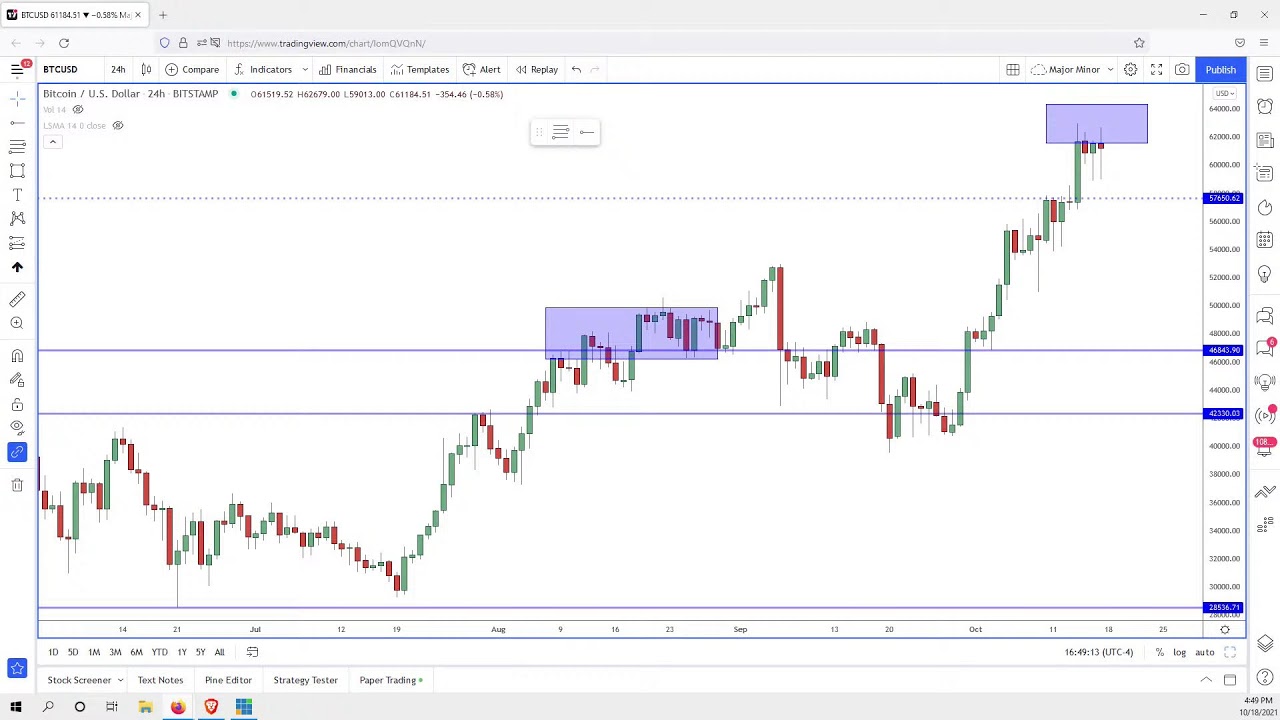Open the Alerts panel alarm clock icon
The height and width of the screenshot is (720, 1280).
pos(1265,107)
